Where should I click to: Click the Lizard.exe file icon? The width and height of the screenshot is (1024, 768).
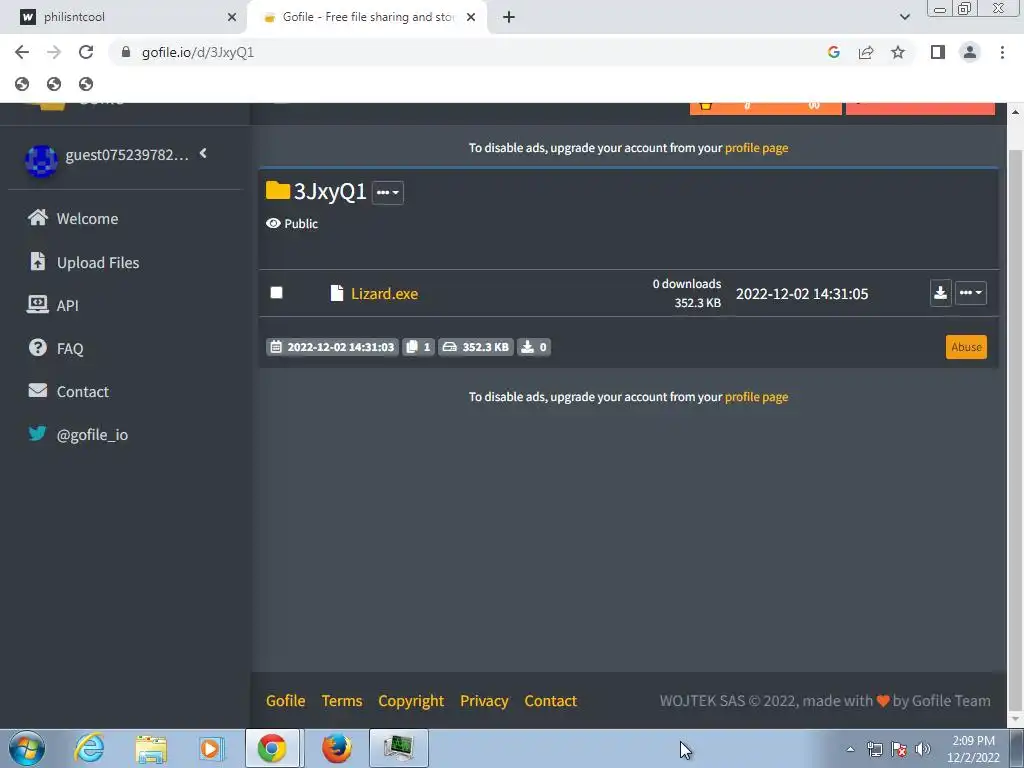[x=336, y=293]
